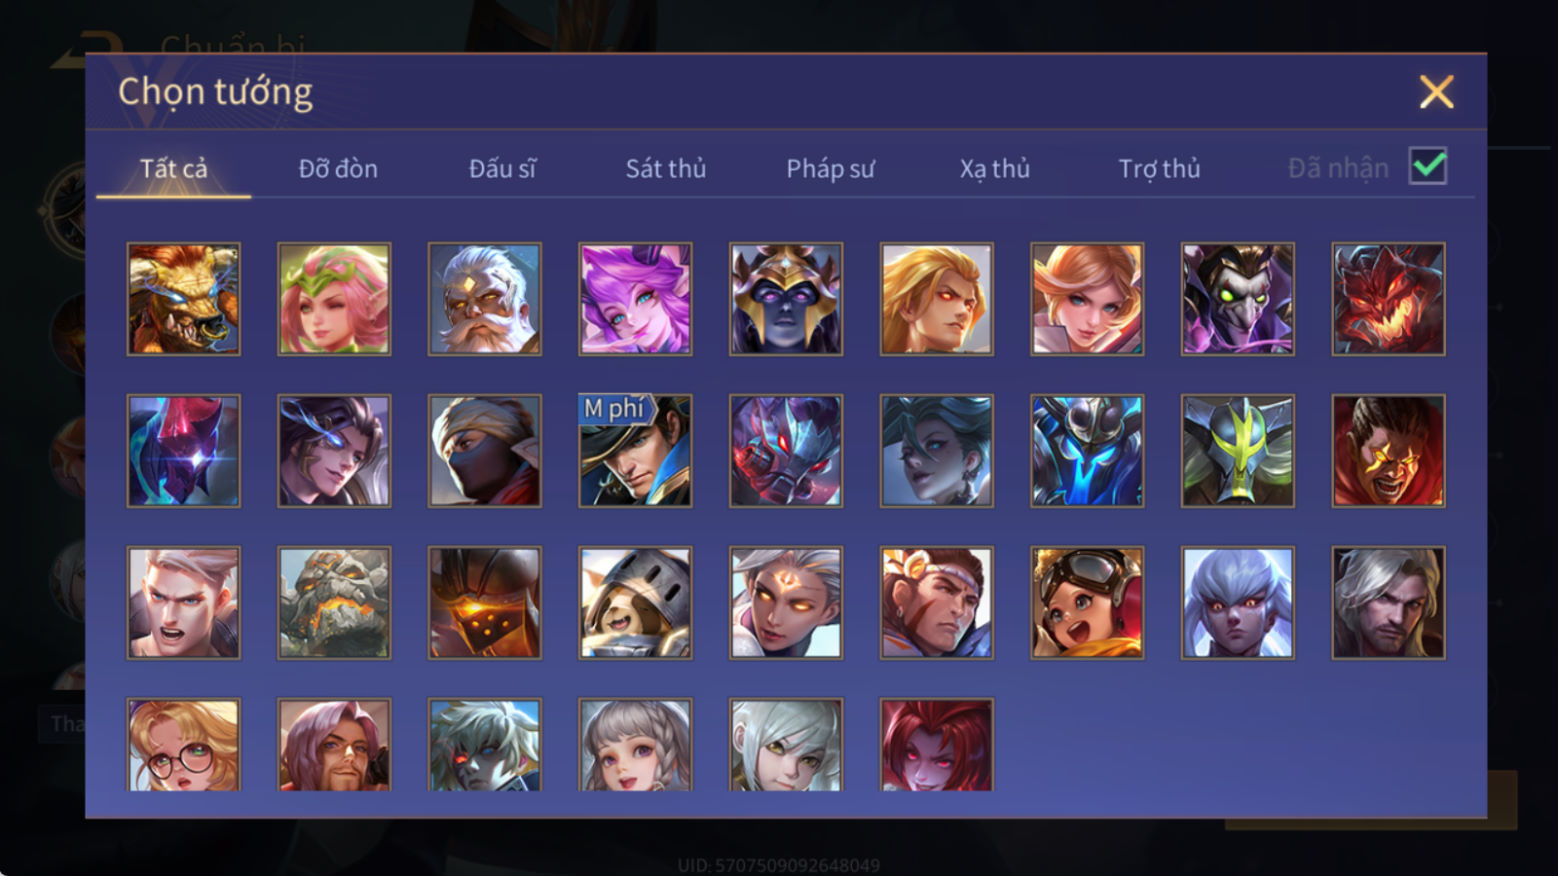Select the blonde girl with round glasses

tap(184, 745)
